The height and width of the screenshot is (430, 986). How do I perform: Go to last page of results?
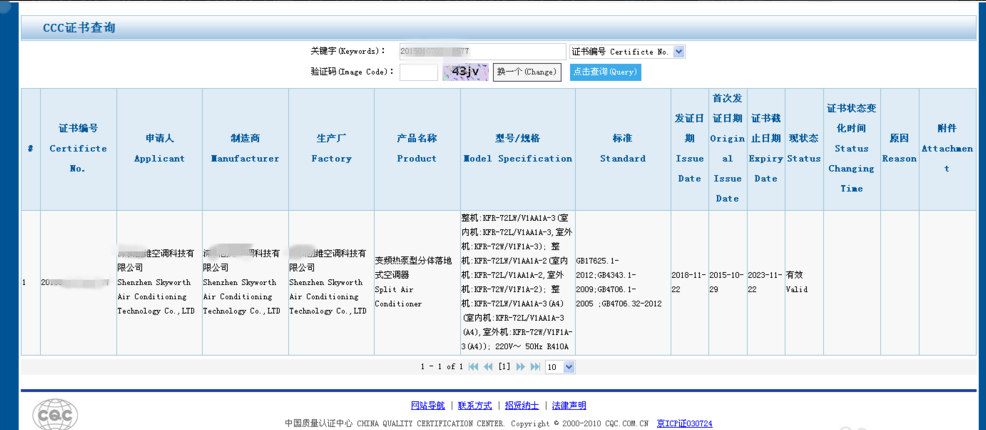tap(535, 367)
